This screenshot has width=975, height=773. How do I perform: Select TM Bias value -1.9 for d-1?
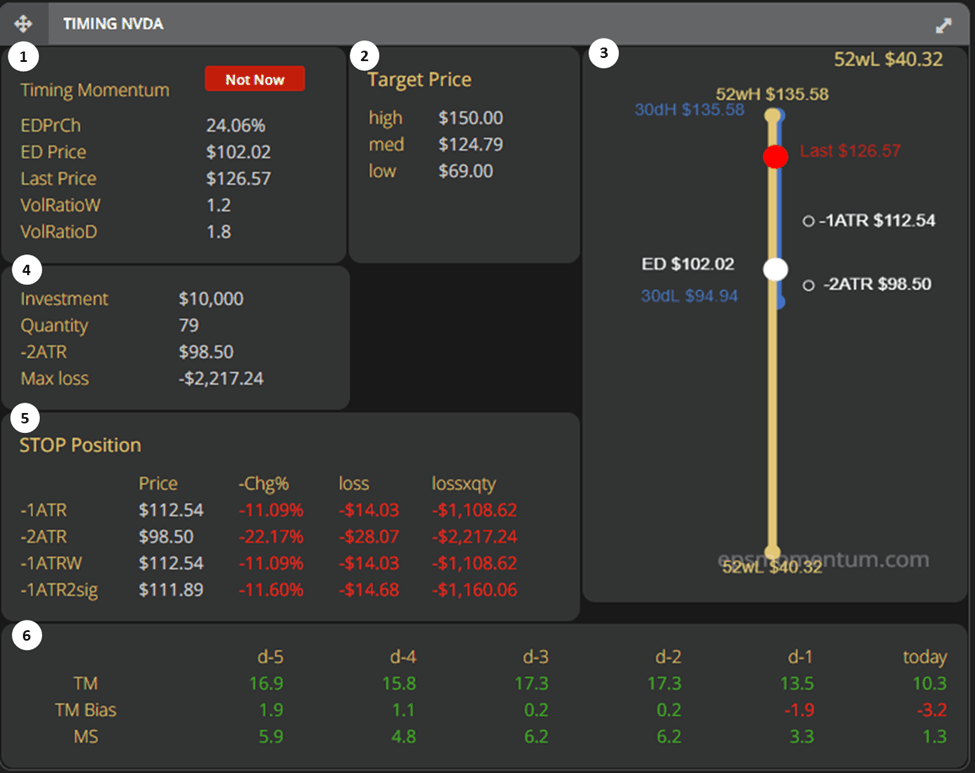click(x=799, y=710)
